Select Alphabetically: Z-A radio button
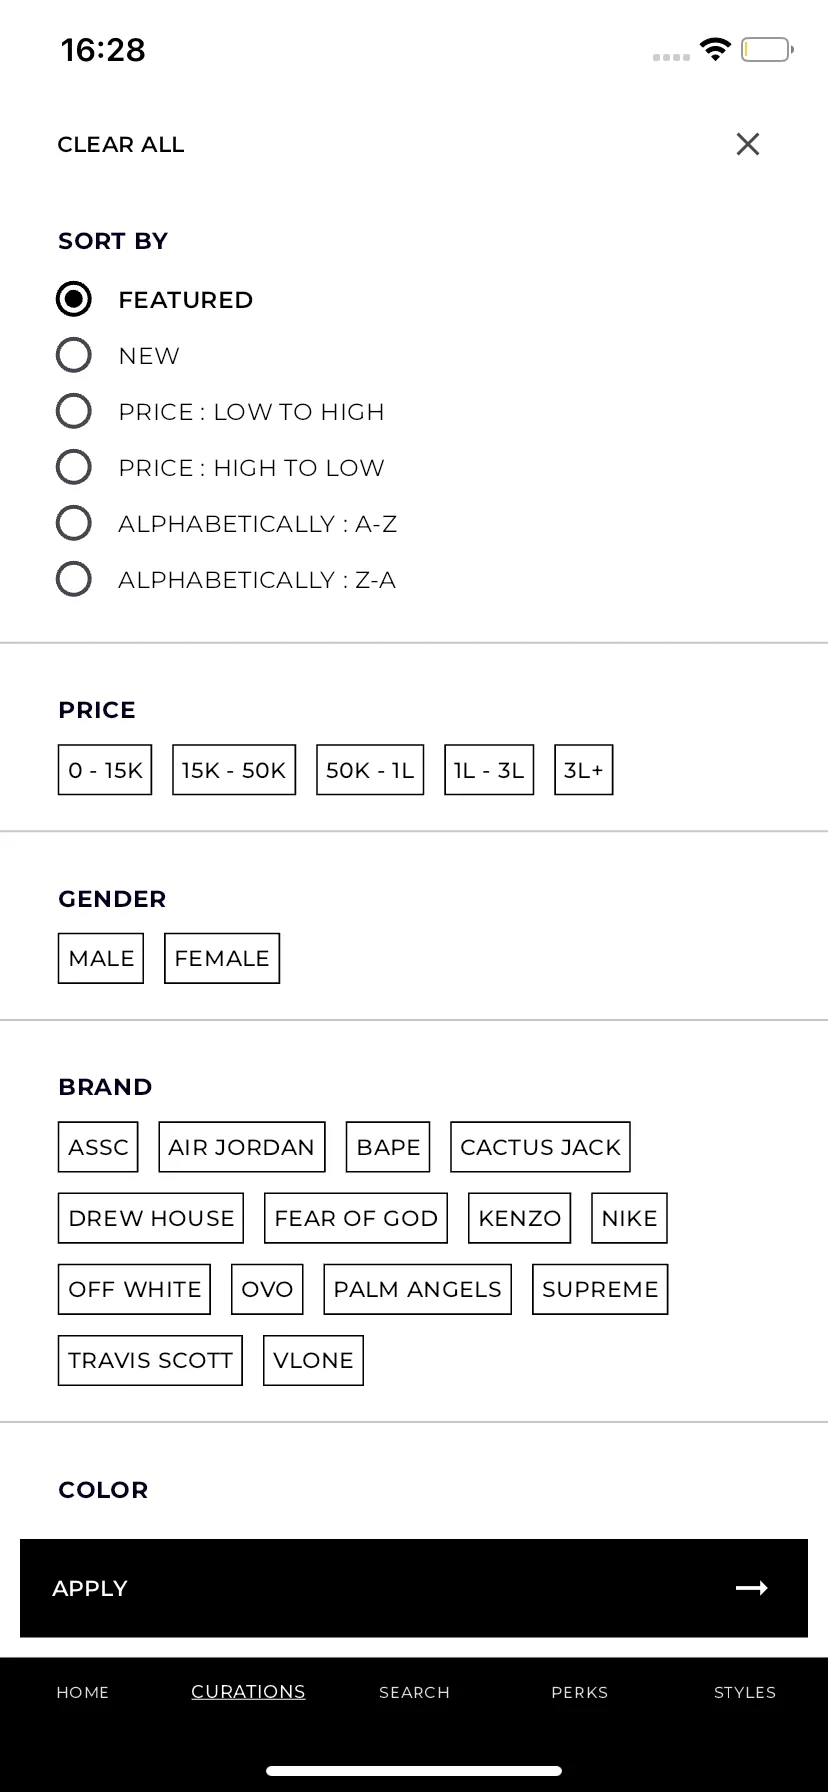 click(74, 579)
